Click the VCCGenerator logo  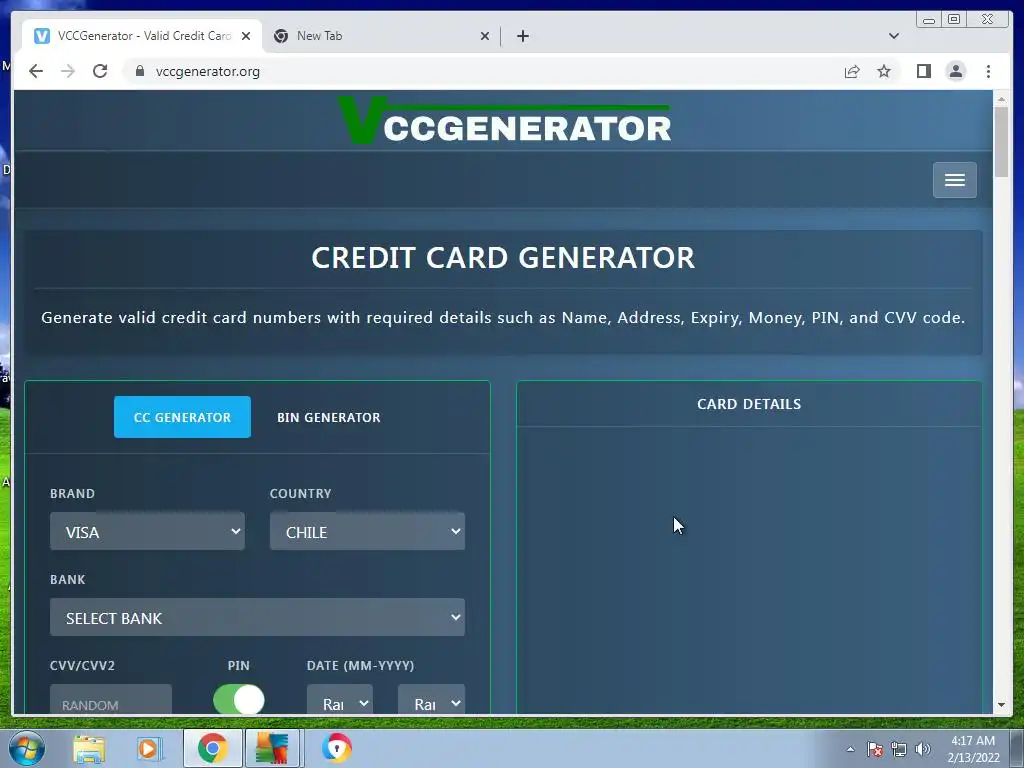504,120
